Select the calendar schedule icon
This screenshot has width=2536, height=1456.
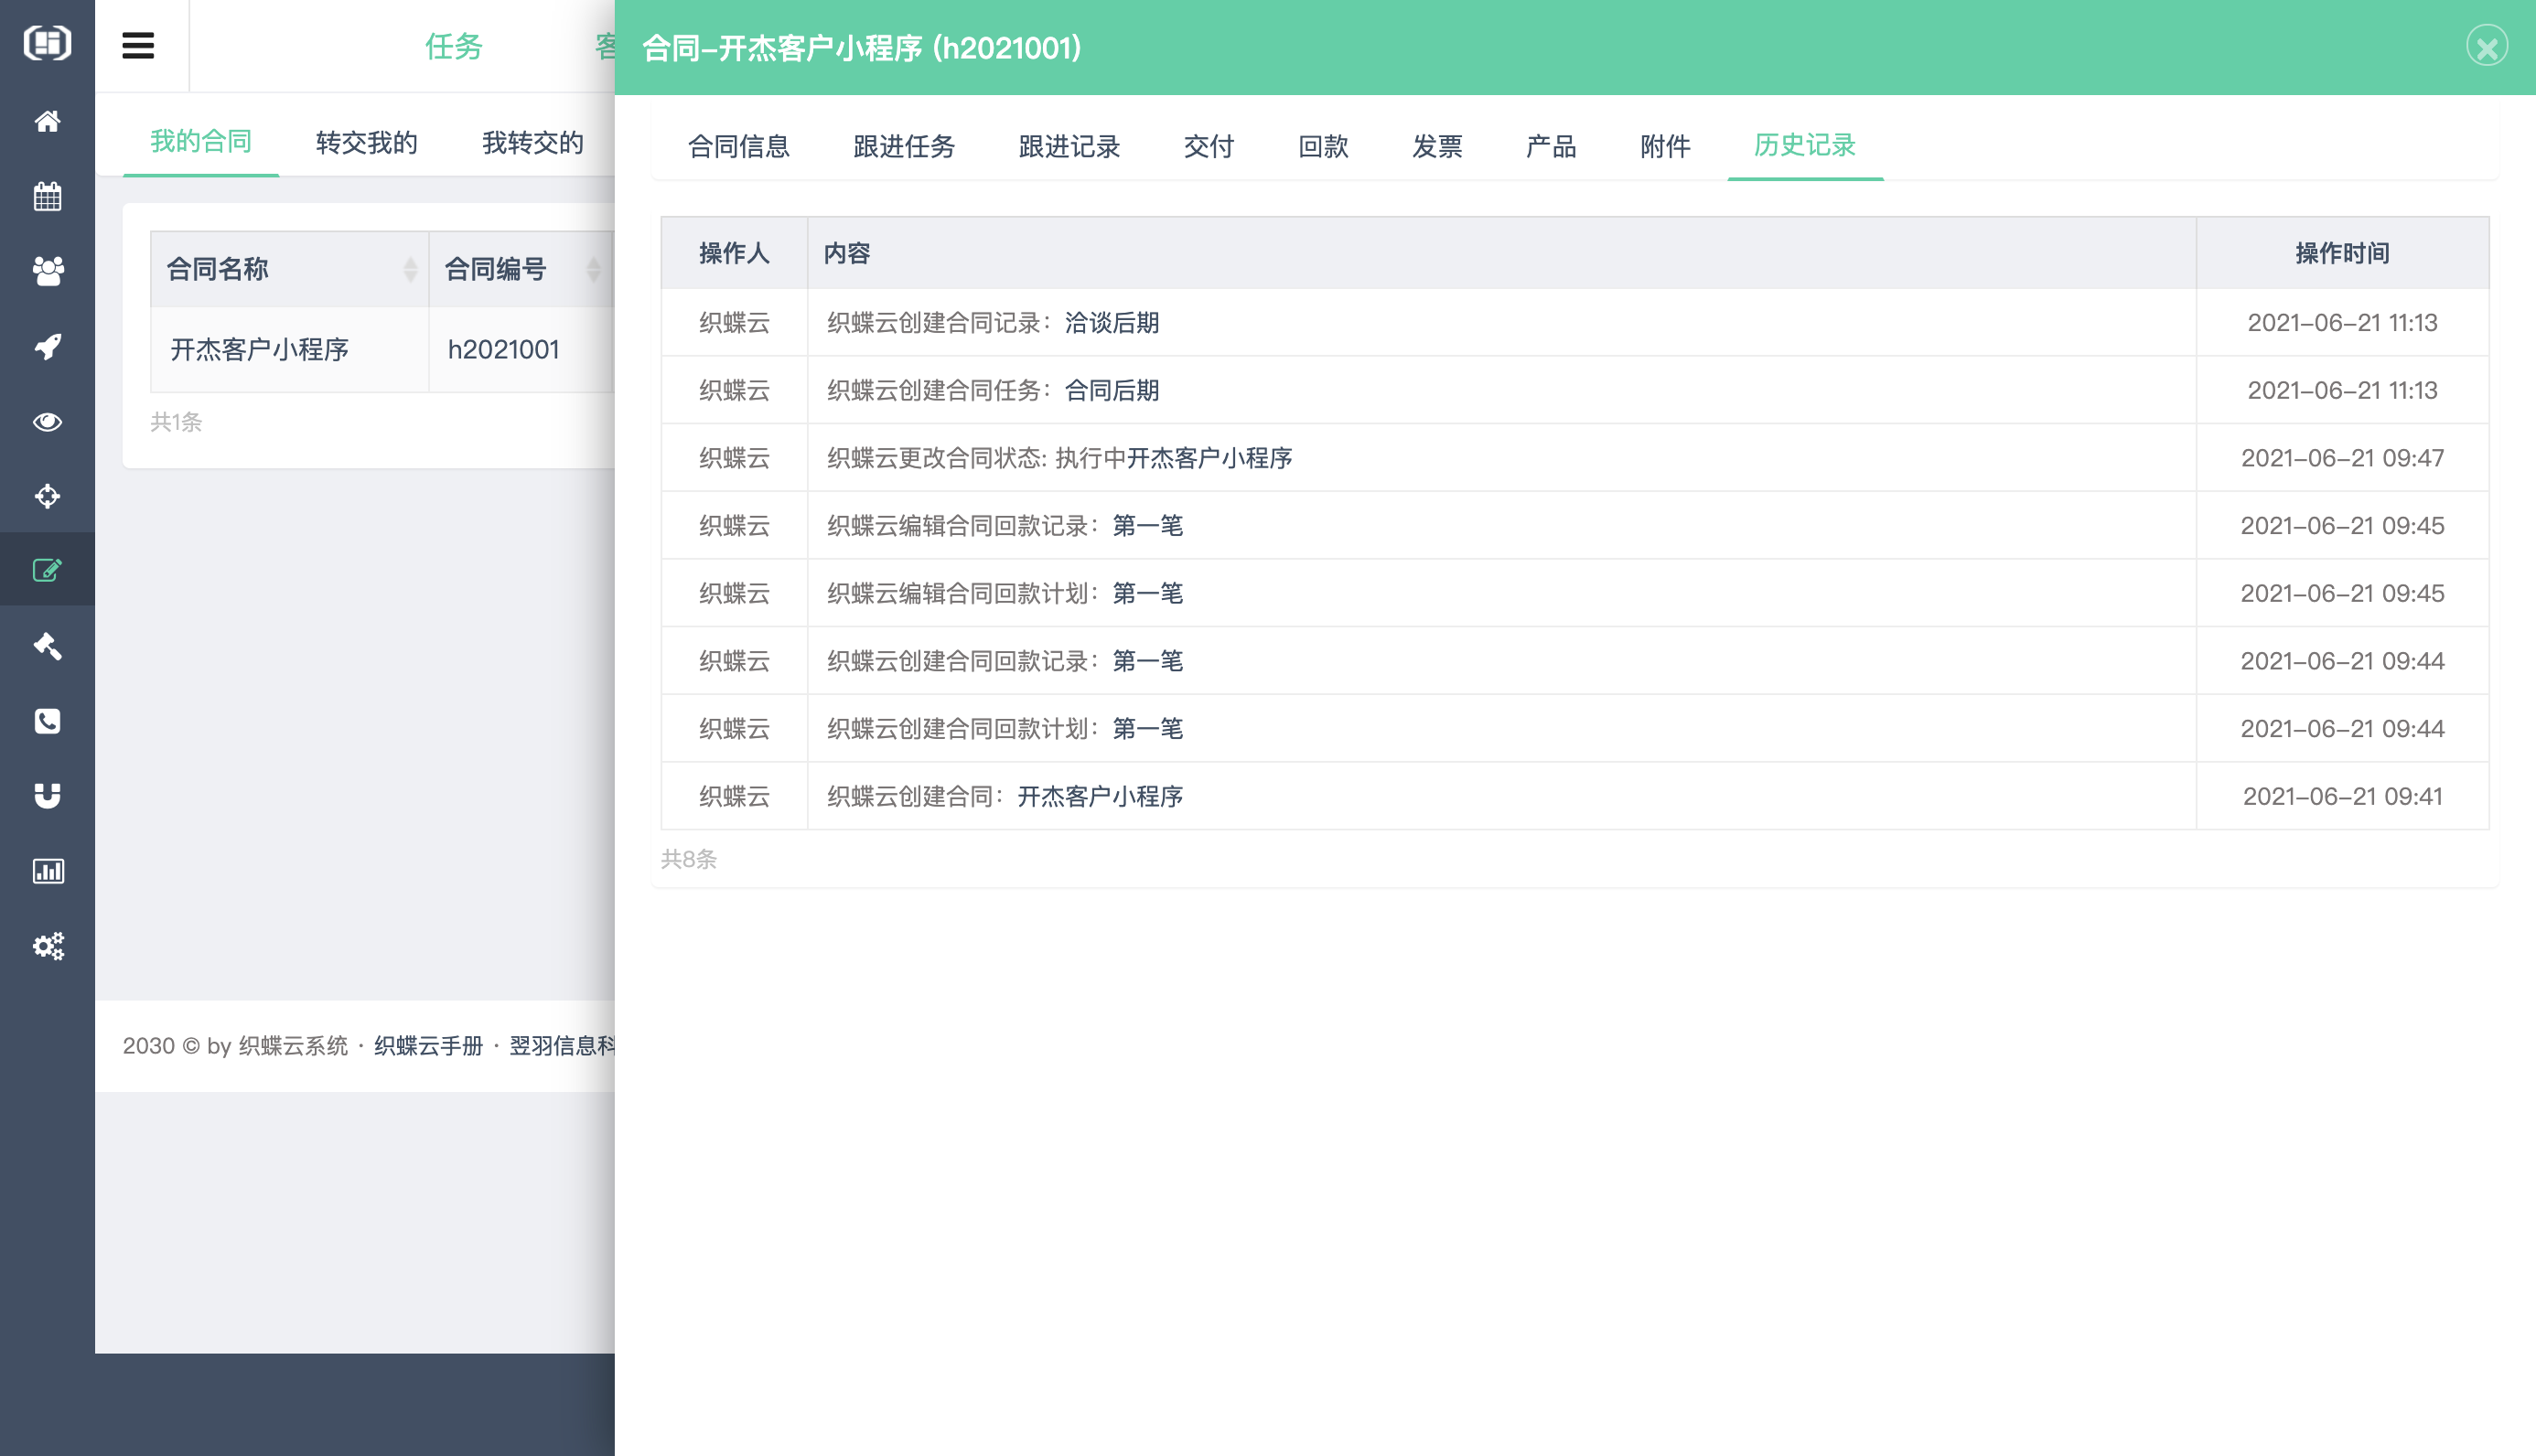[x=47, y=196]
